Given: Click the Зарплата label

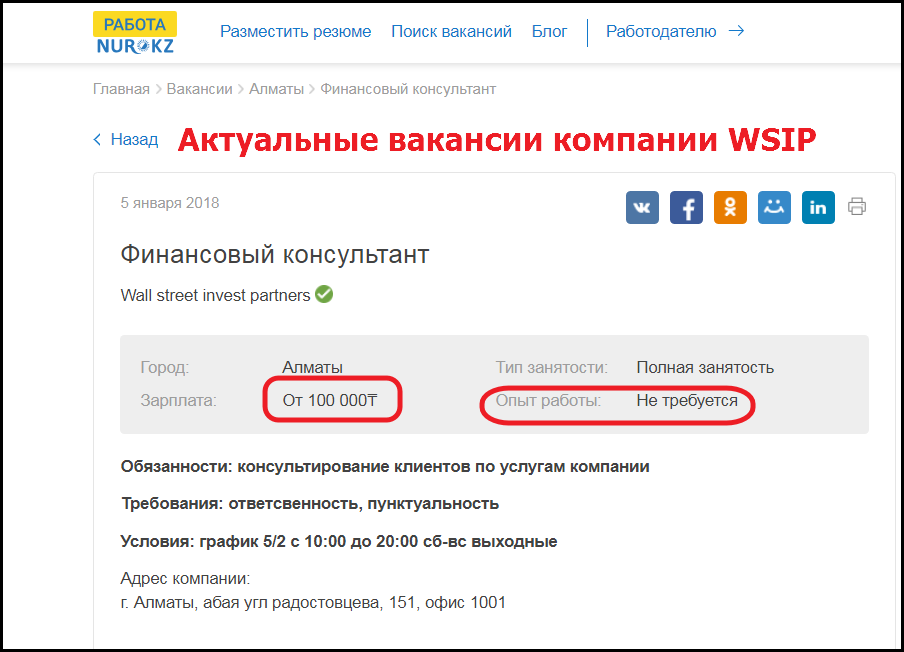Looking at the screenshot, I should (178, 400).
